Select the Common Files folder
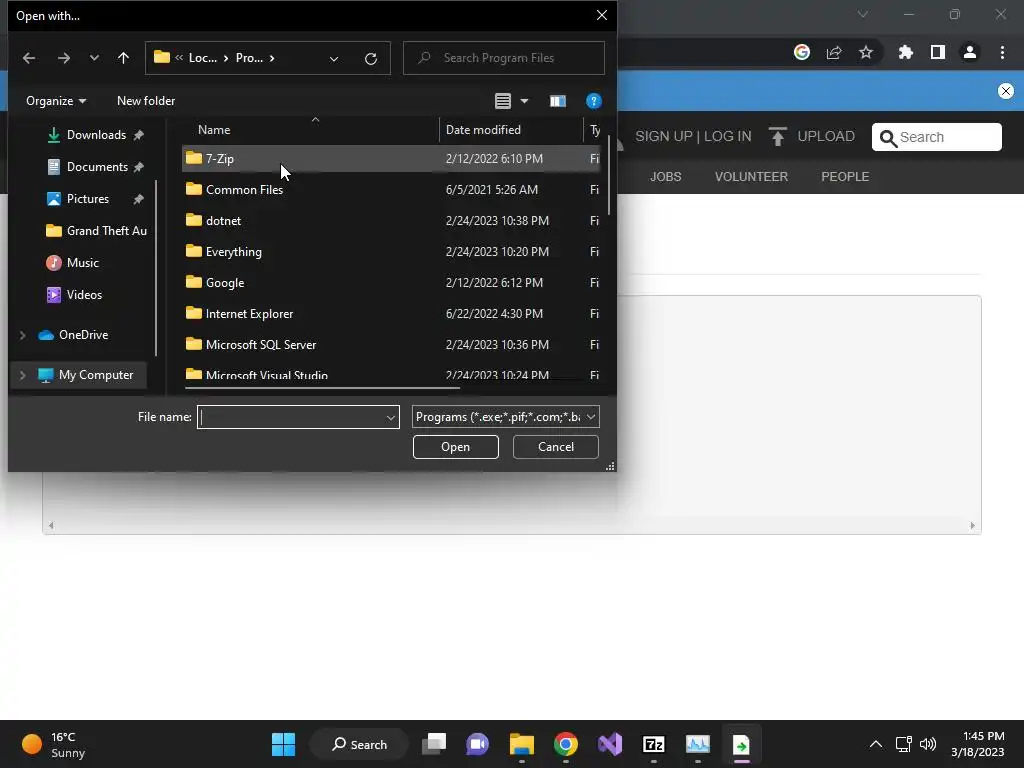The image size is (1024, 768). tap(391, 190)
